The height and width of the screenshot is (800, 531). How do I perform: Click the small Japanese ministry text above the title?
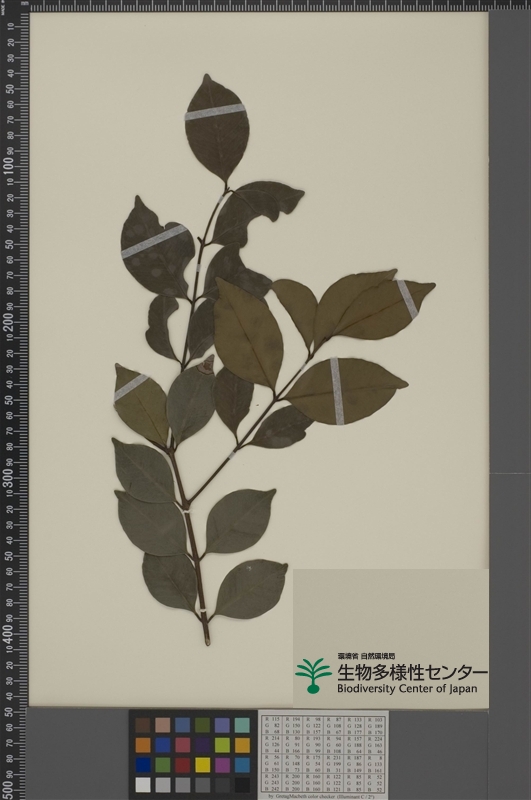click(366, 656)
